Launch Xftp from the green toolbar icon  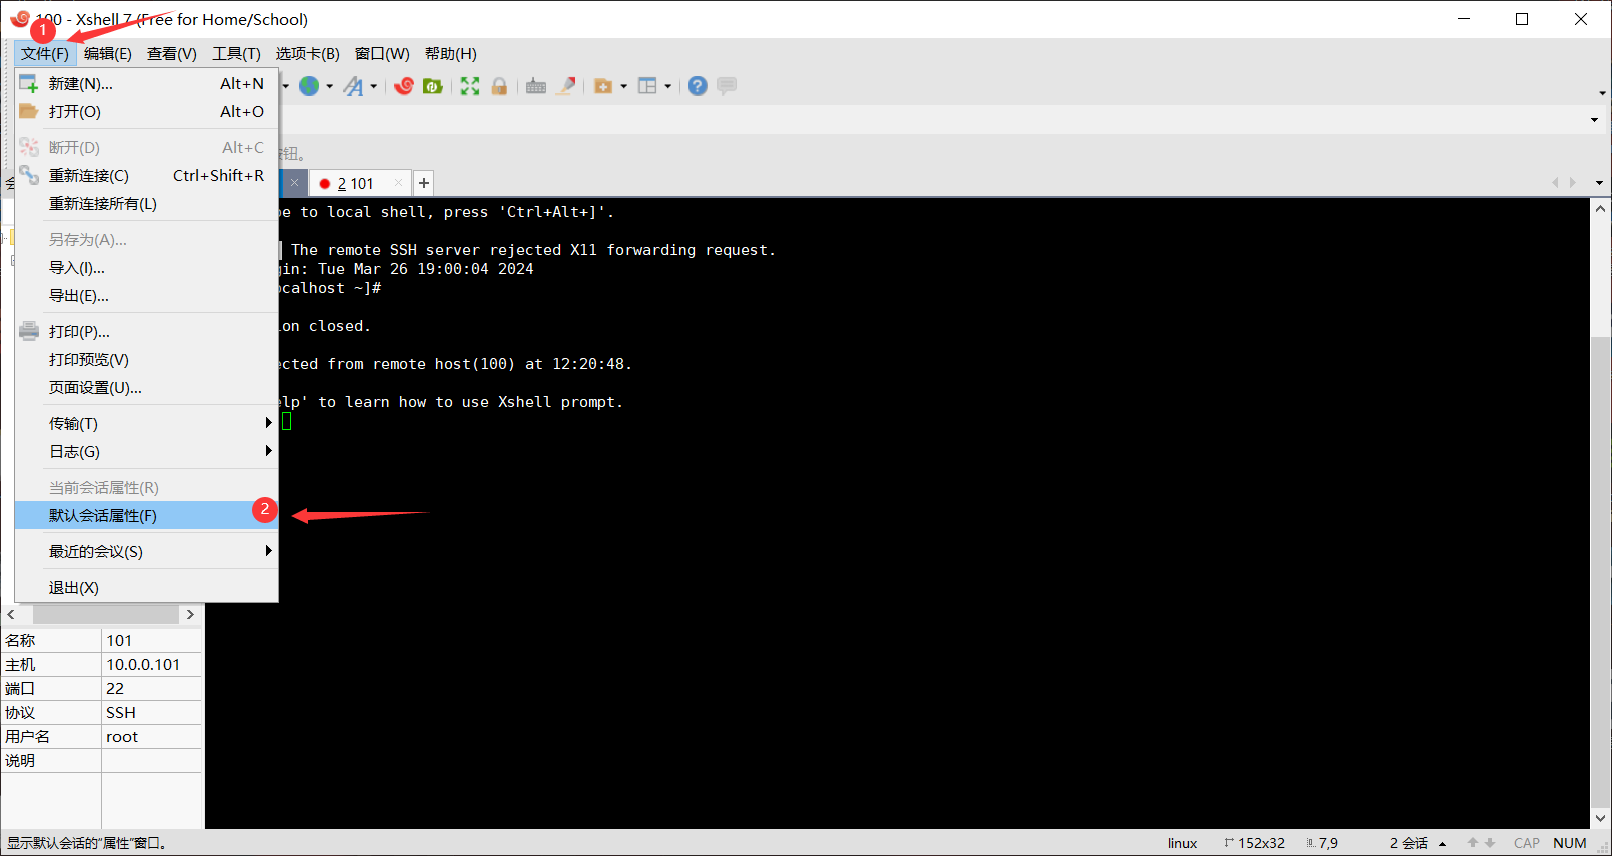(433, 86)
